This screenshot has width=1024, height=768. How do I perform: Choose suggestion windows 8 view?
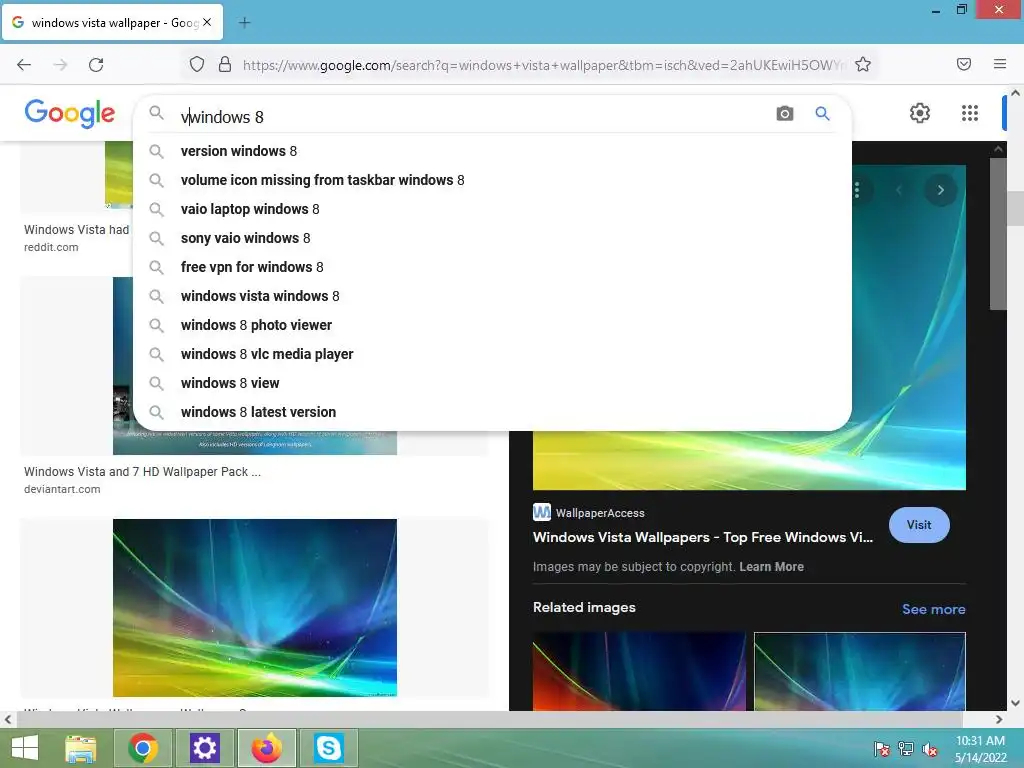[230, 383]
